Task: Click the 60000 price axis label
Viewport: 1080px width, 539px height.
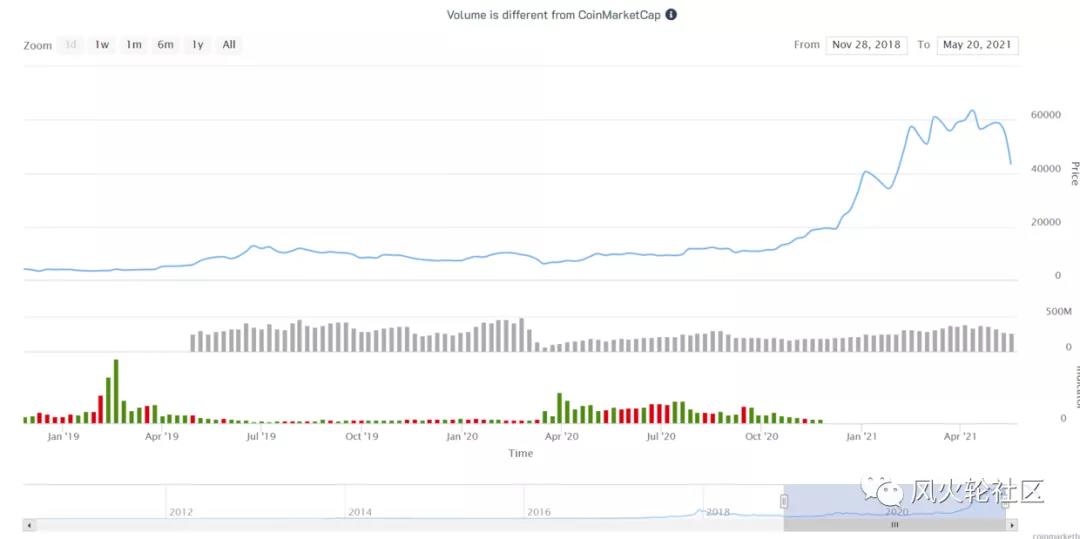Action: pos(1046,114)
